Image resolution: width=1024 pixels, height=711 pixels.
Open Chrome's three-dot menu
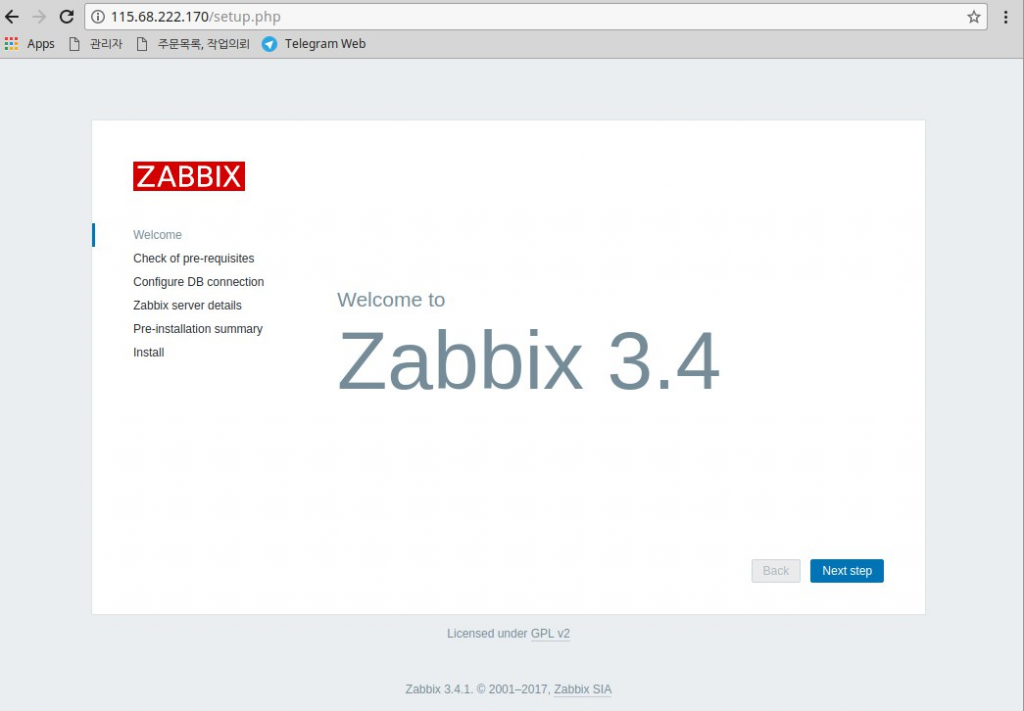(1006, 16)
